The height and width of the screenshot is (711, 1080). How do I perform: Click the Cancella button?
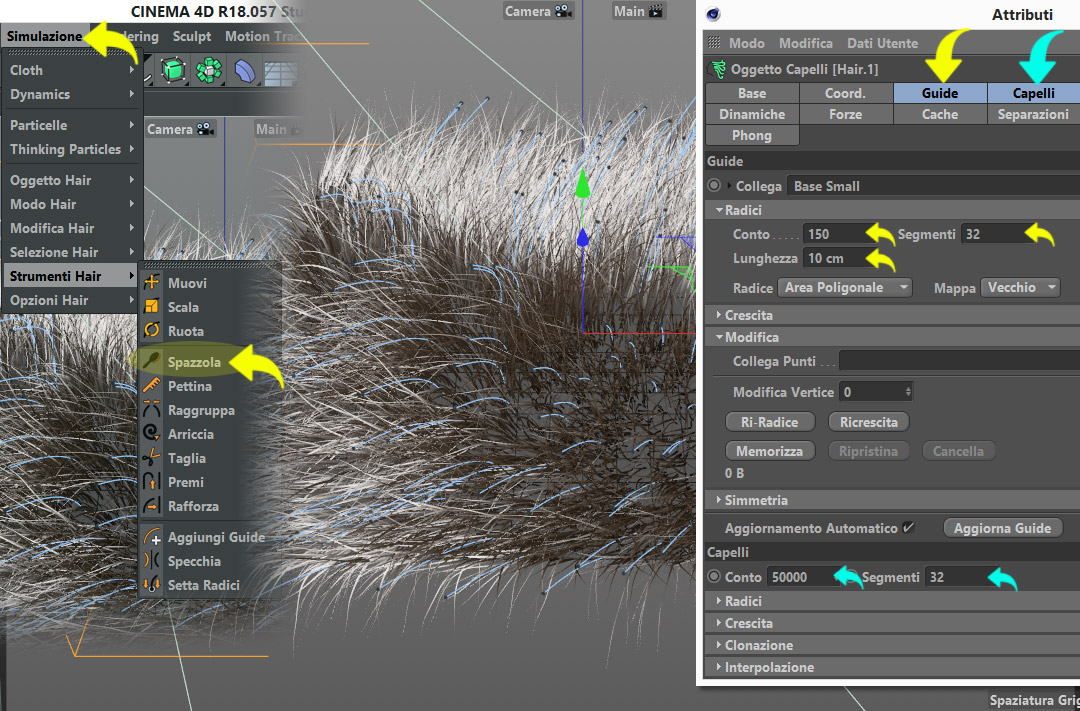click(958, 451)
